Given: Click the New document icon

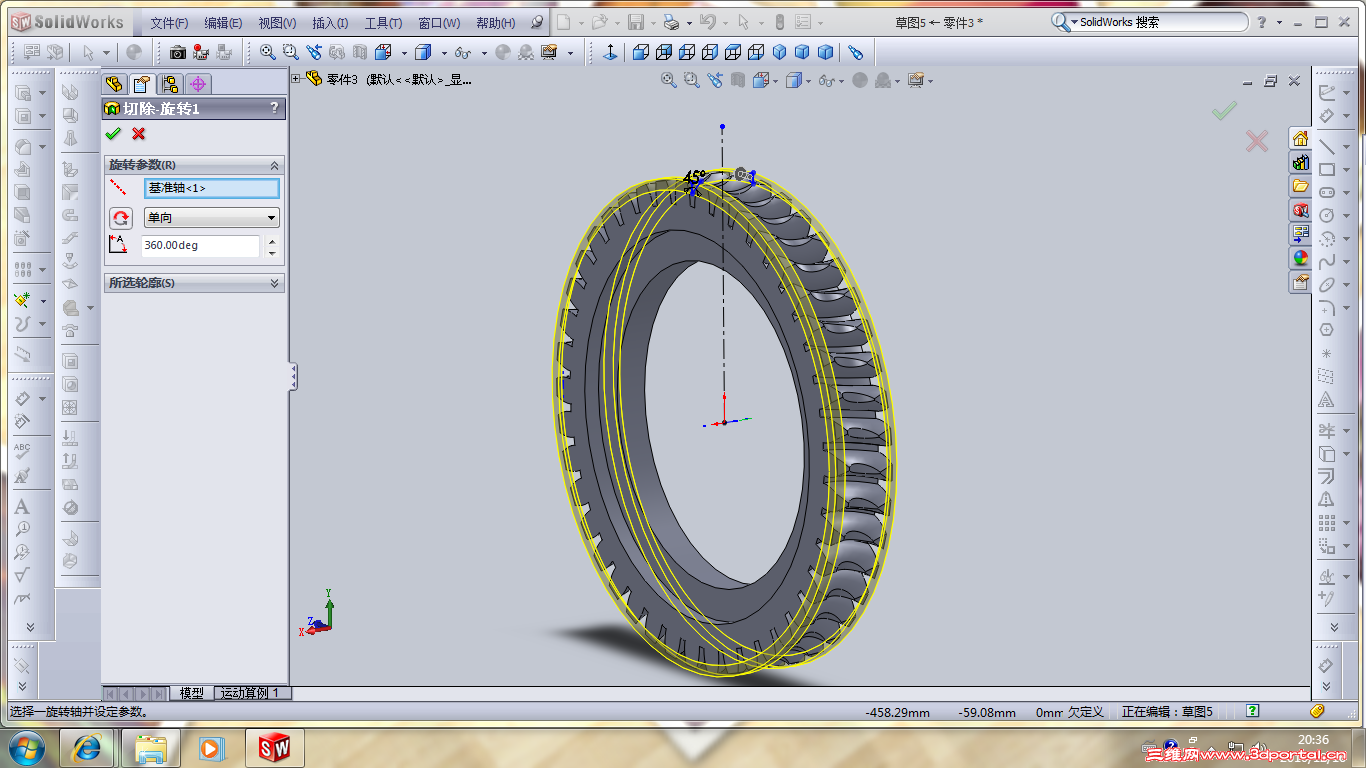Looking at the screenshot, I should coord(564,22).
